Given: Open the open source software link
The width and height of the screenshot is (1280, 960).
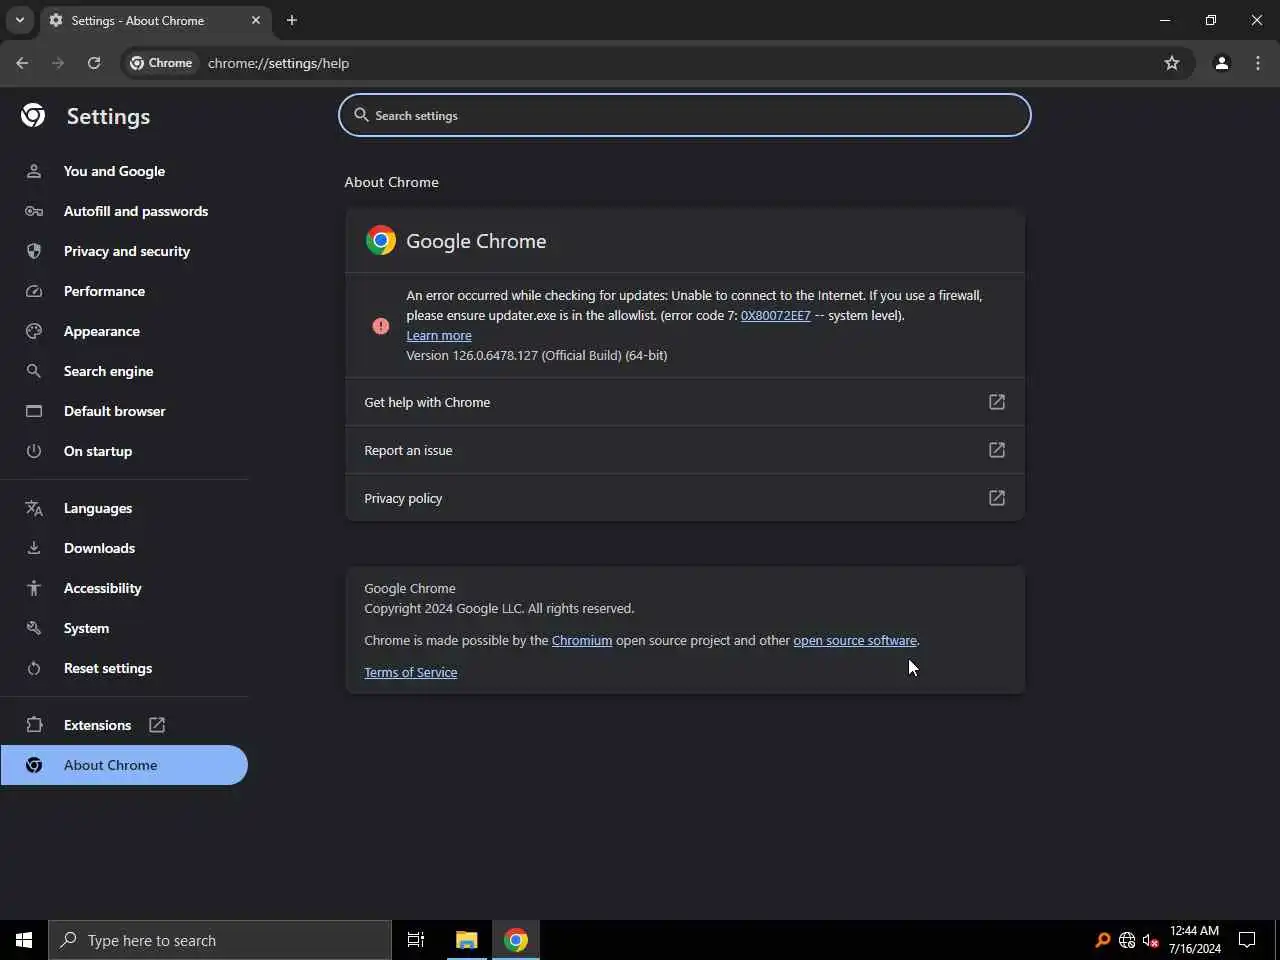Looking at the screenshot, I should (855, 640).
